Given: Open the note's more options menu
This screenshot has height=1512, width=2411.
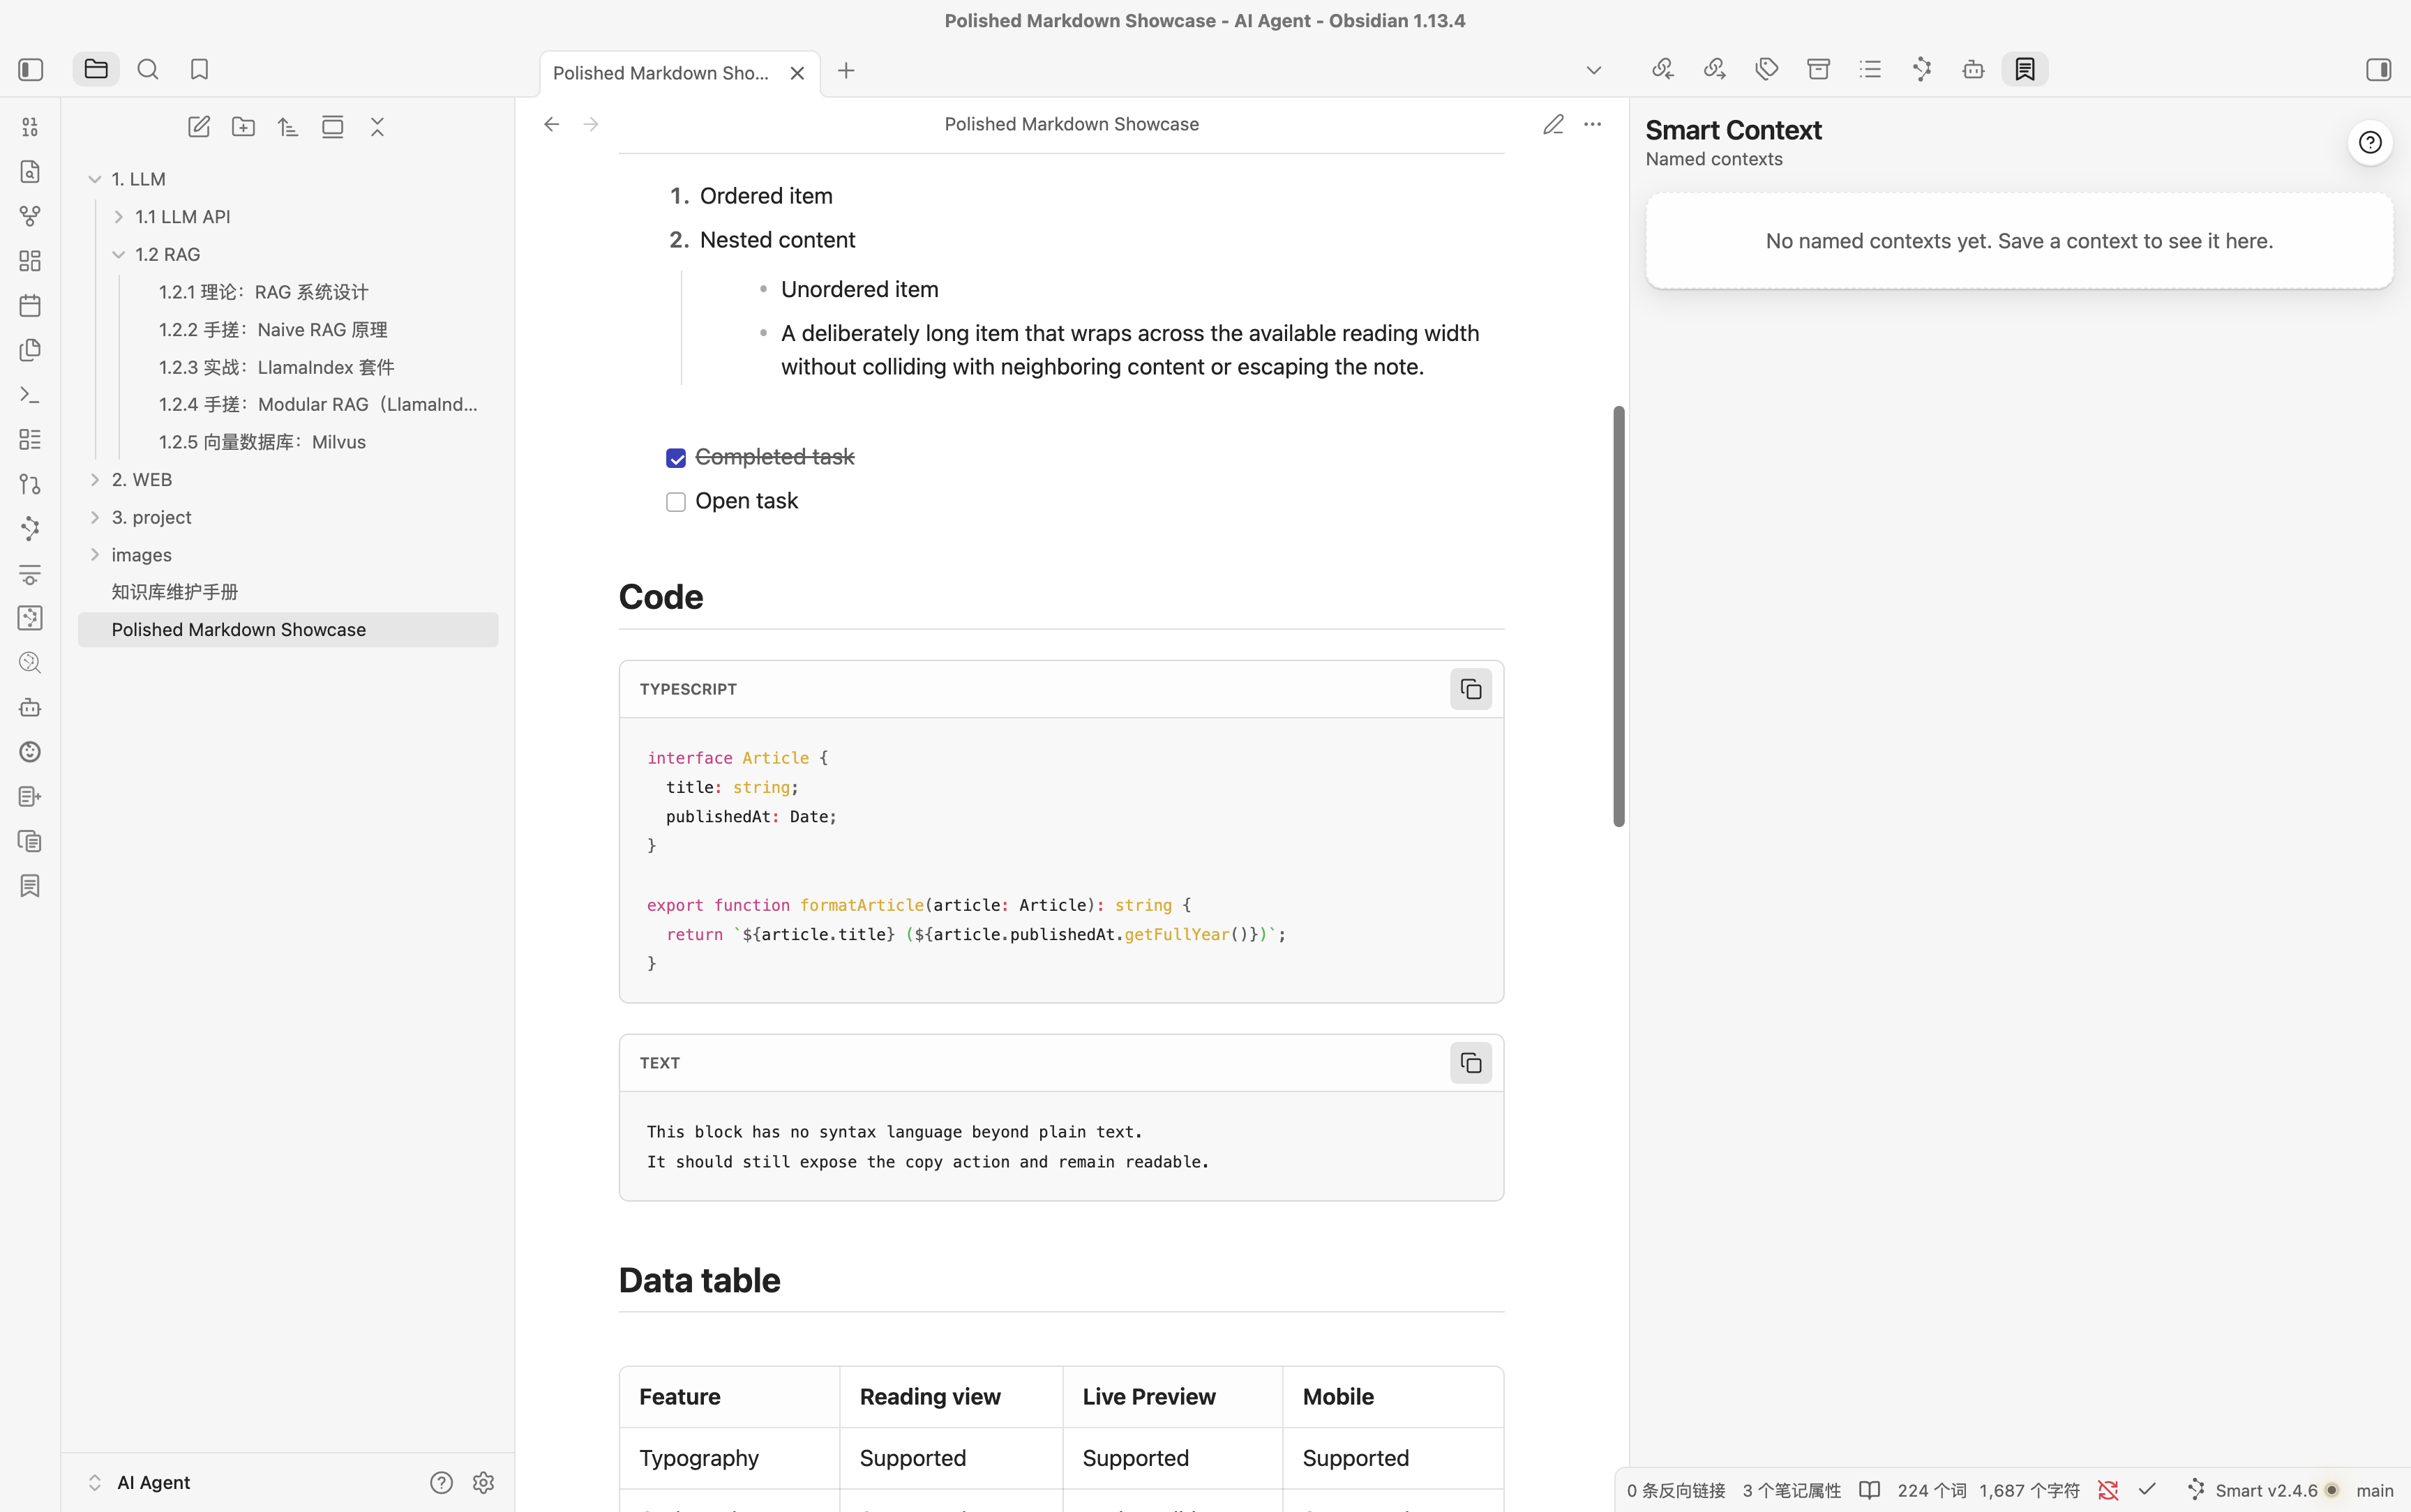Looking at the screenshot, I should (1593, 125).
